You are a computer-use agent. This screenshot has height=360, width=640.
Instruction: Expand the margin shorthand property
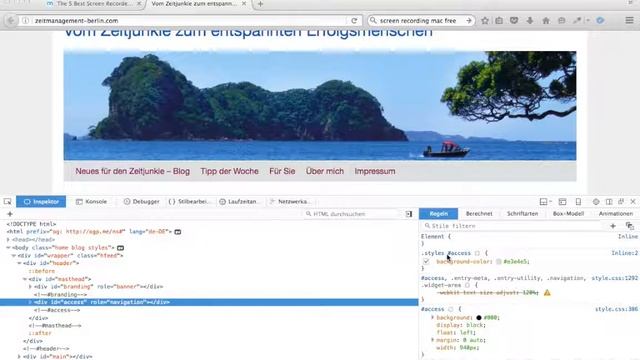432,340
